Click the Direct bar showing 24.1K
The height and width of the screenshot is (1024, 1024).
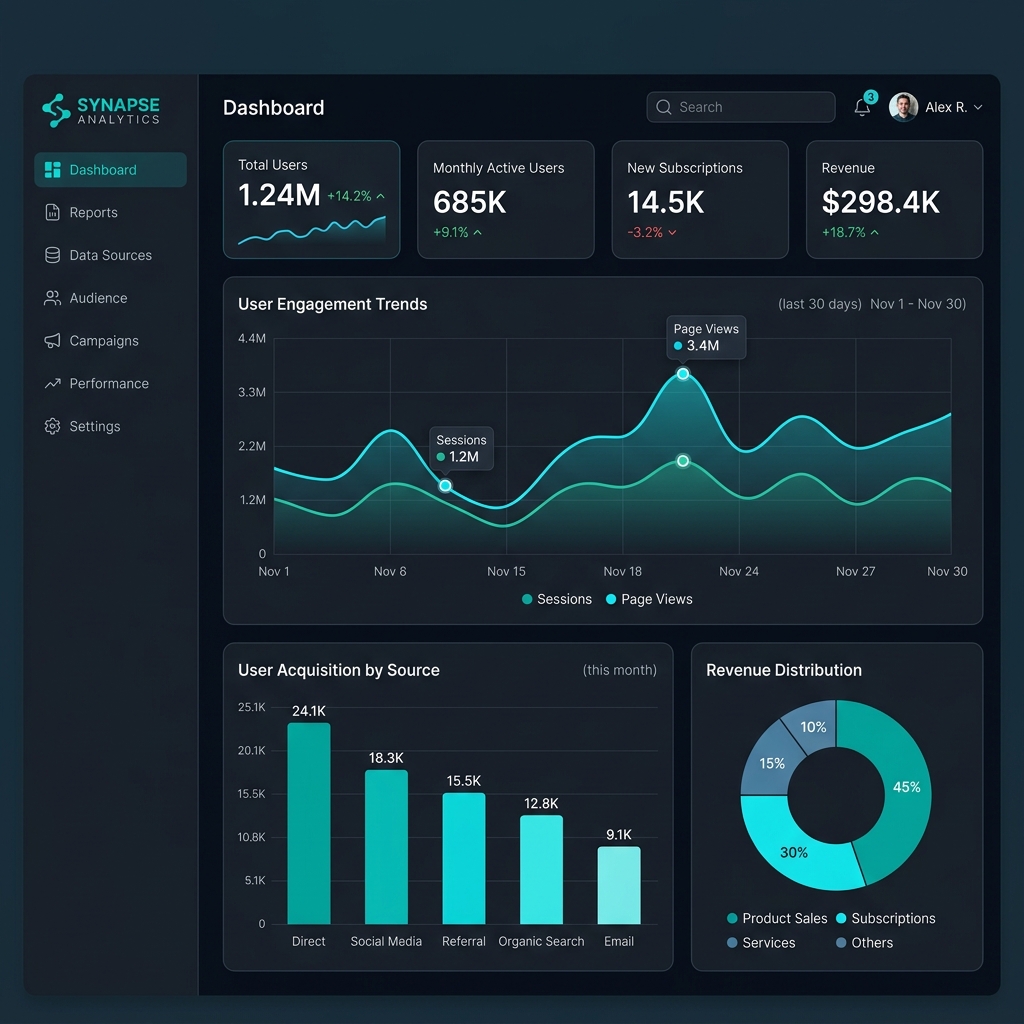(x=309, y=824)
